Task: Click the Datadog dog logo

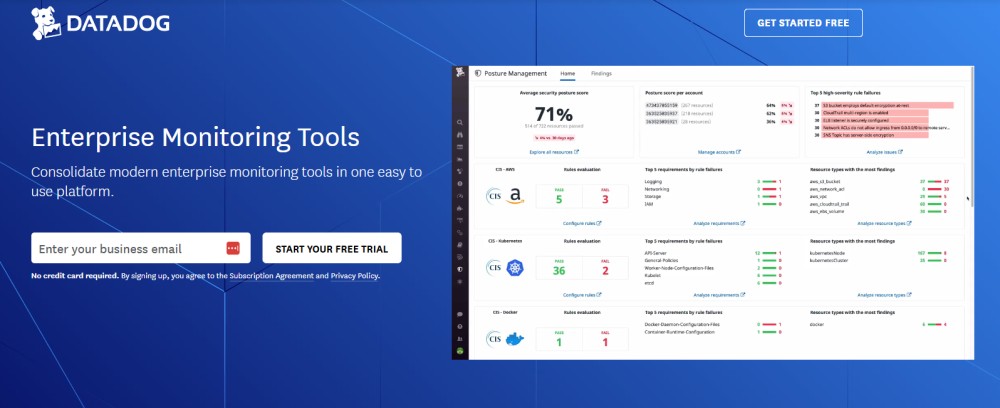Action: (x=43, y=22)
